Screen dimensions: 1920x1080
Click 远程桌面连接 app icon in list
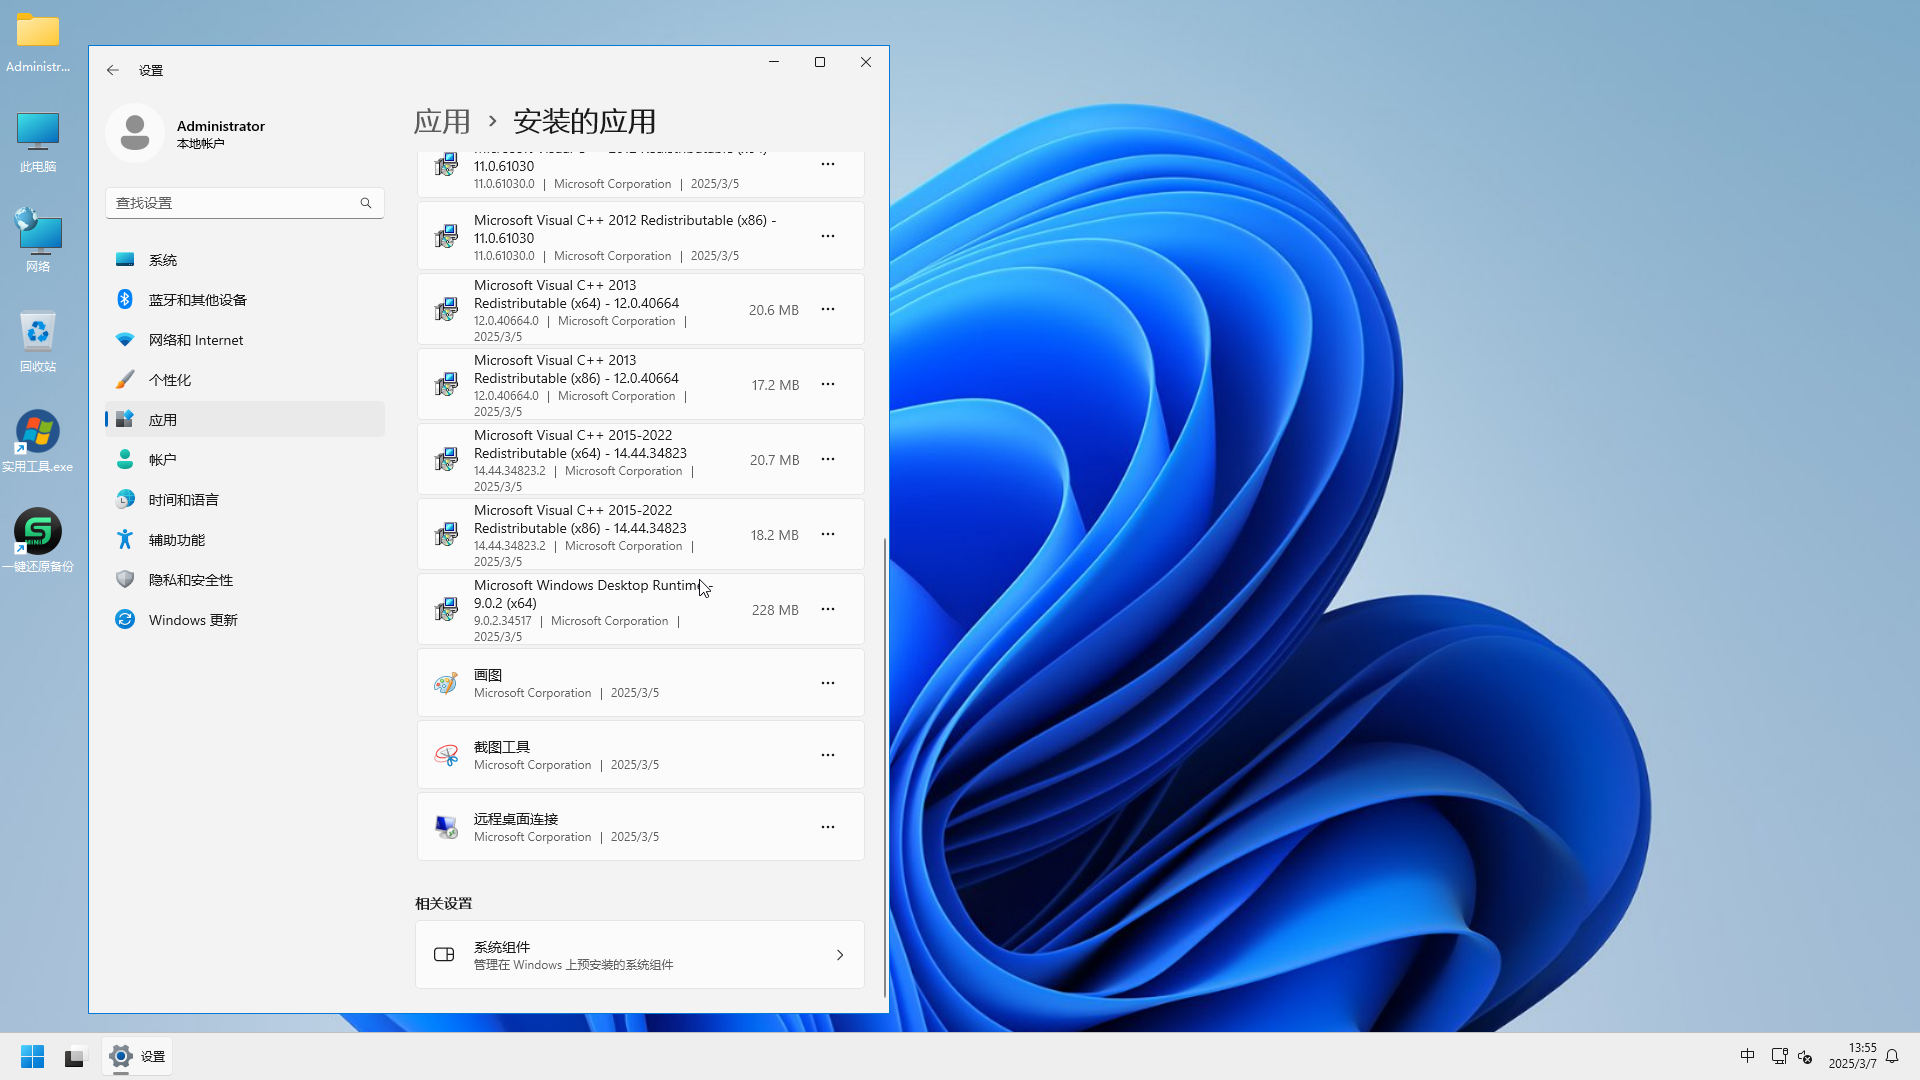tap(446, 828)
